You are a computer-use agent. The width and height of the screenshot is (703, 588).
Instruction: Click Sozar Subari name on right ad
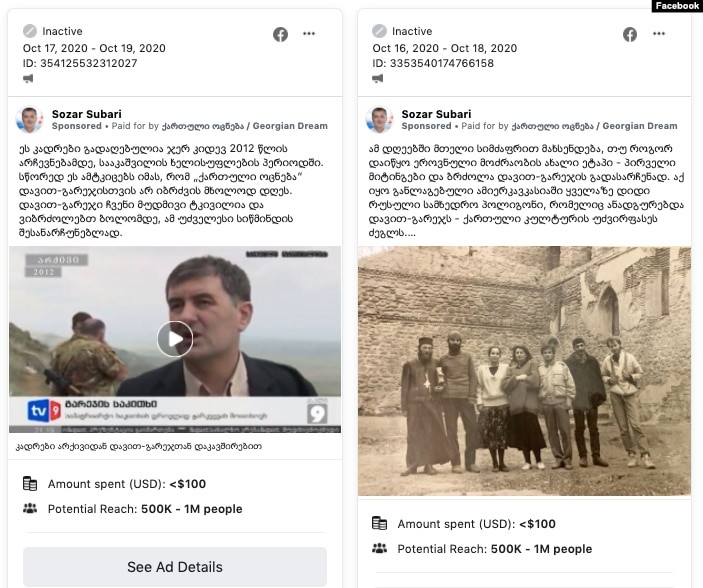[x=436, y=114]
